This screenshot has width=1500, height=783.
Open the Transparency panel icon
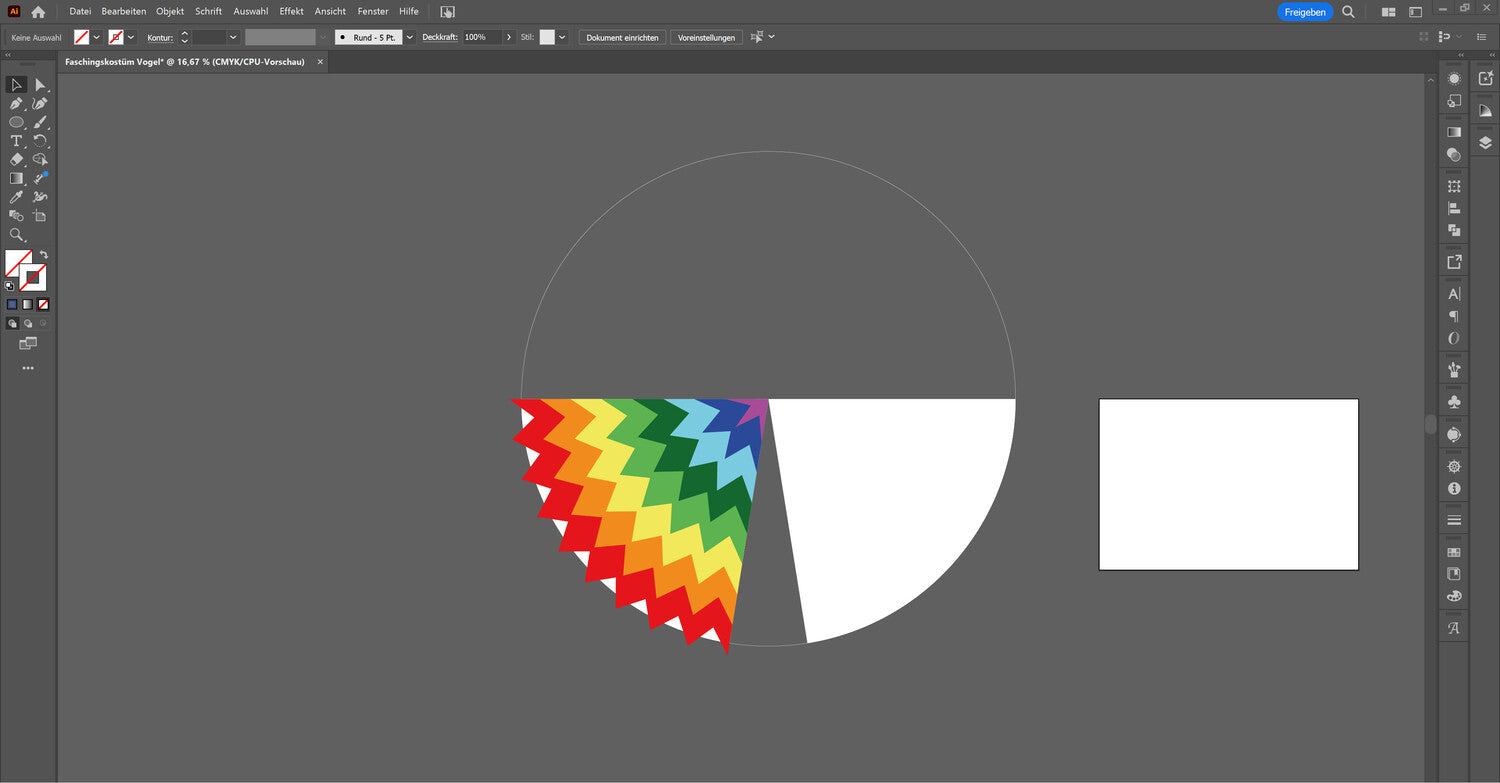click(1454, 155)
